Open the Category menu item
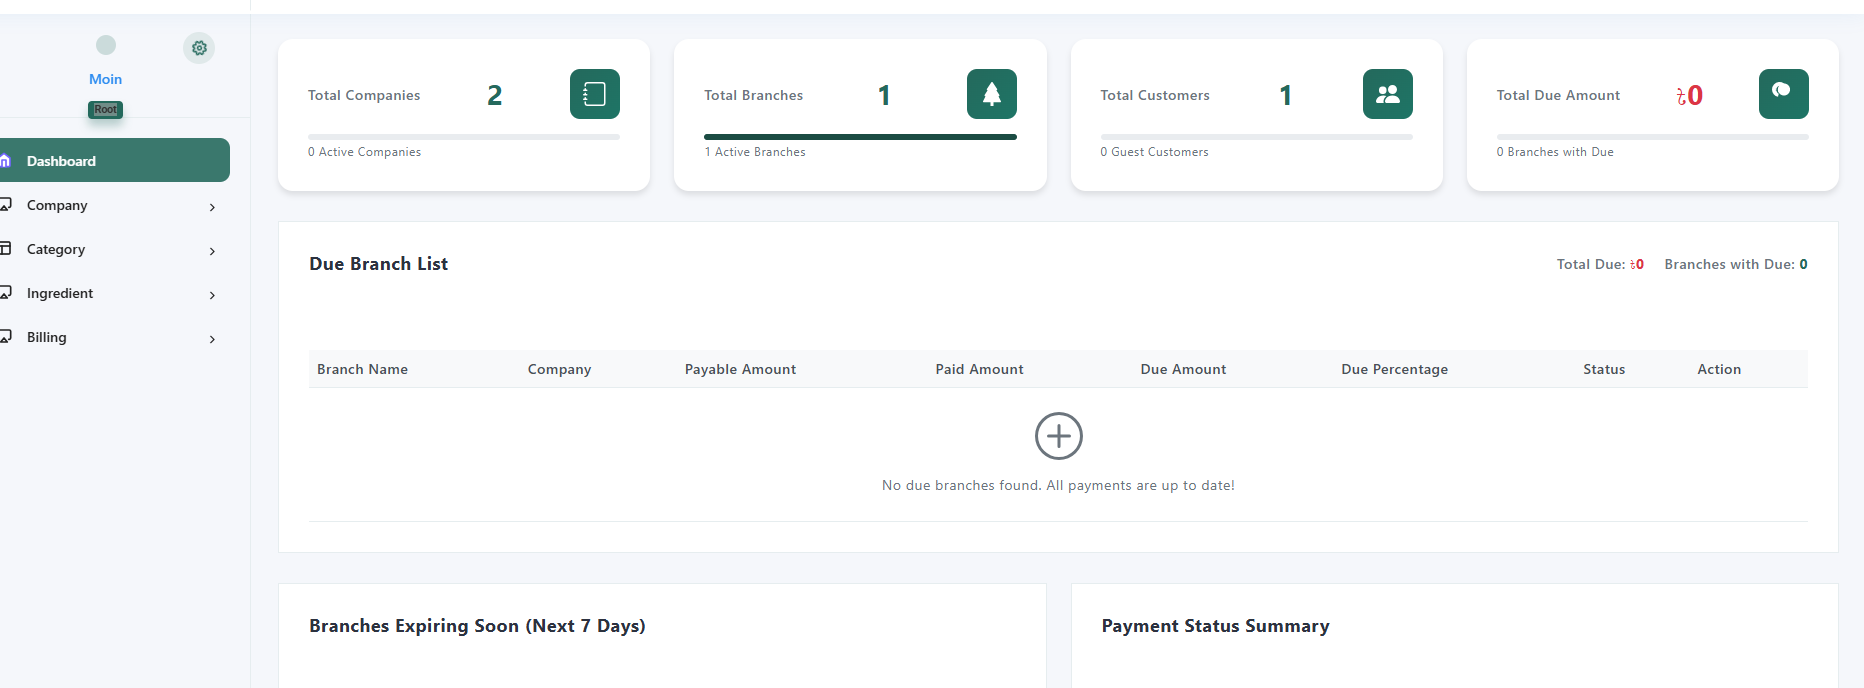Viewport: 1864px width, 688px height. coord(115,249)
